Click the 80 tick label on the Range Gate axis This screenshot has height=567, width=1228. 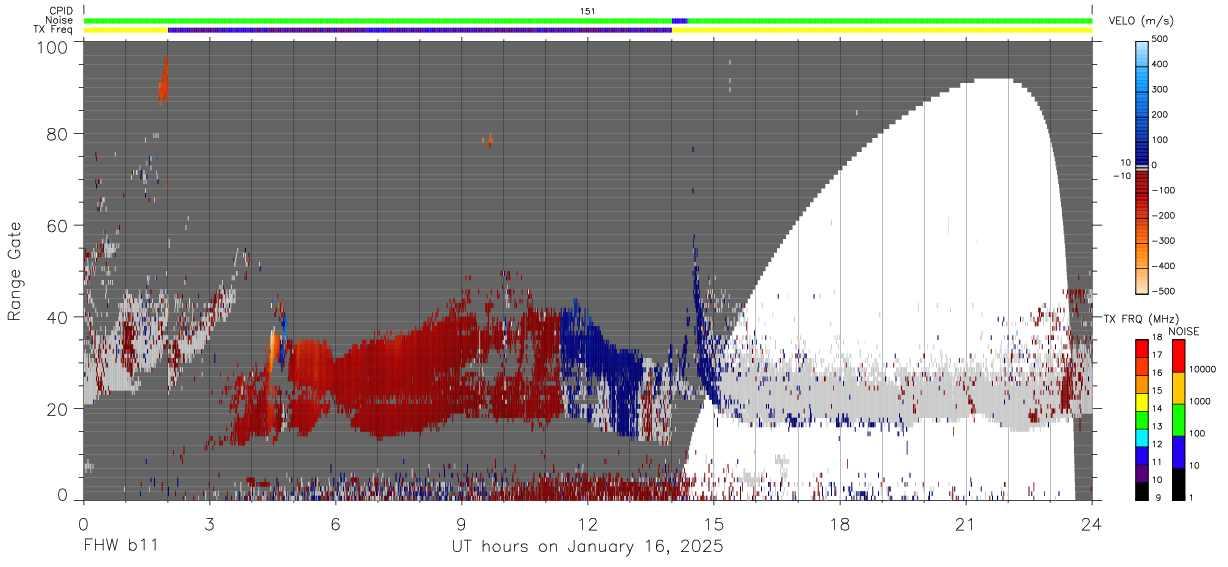pyautogui.click(x=59, y=134)
